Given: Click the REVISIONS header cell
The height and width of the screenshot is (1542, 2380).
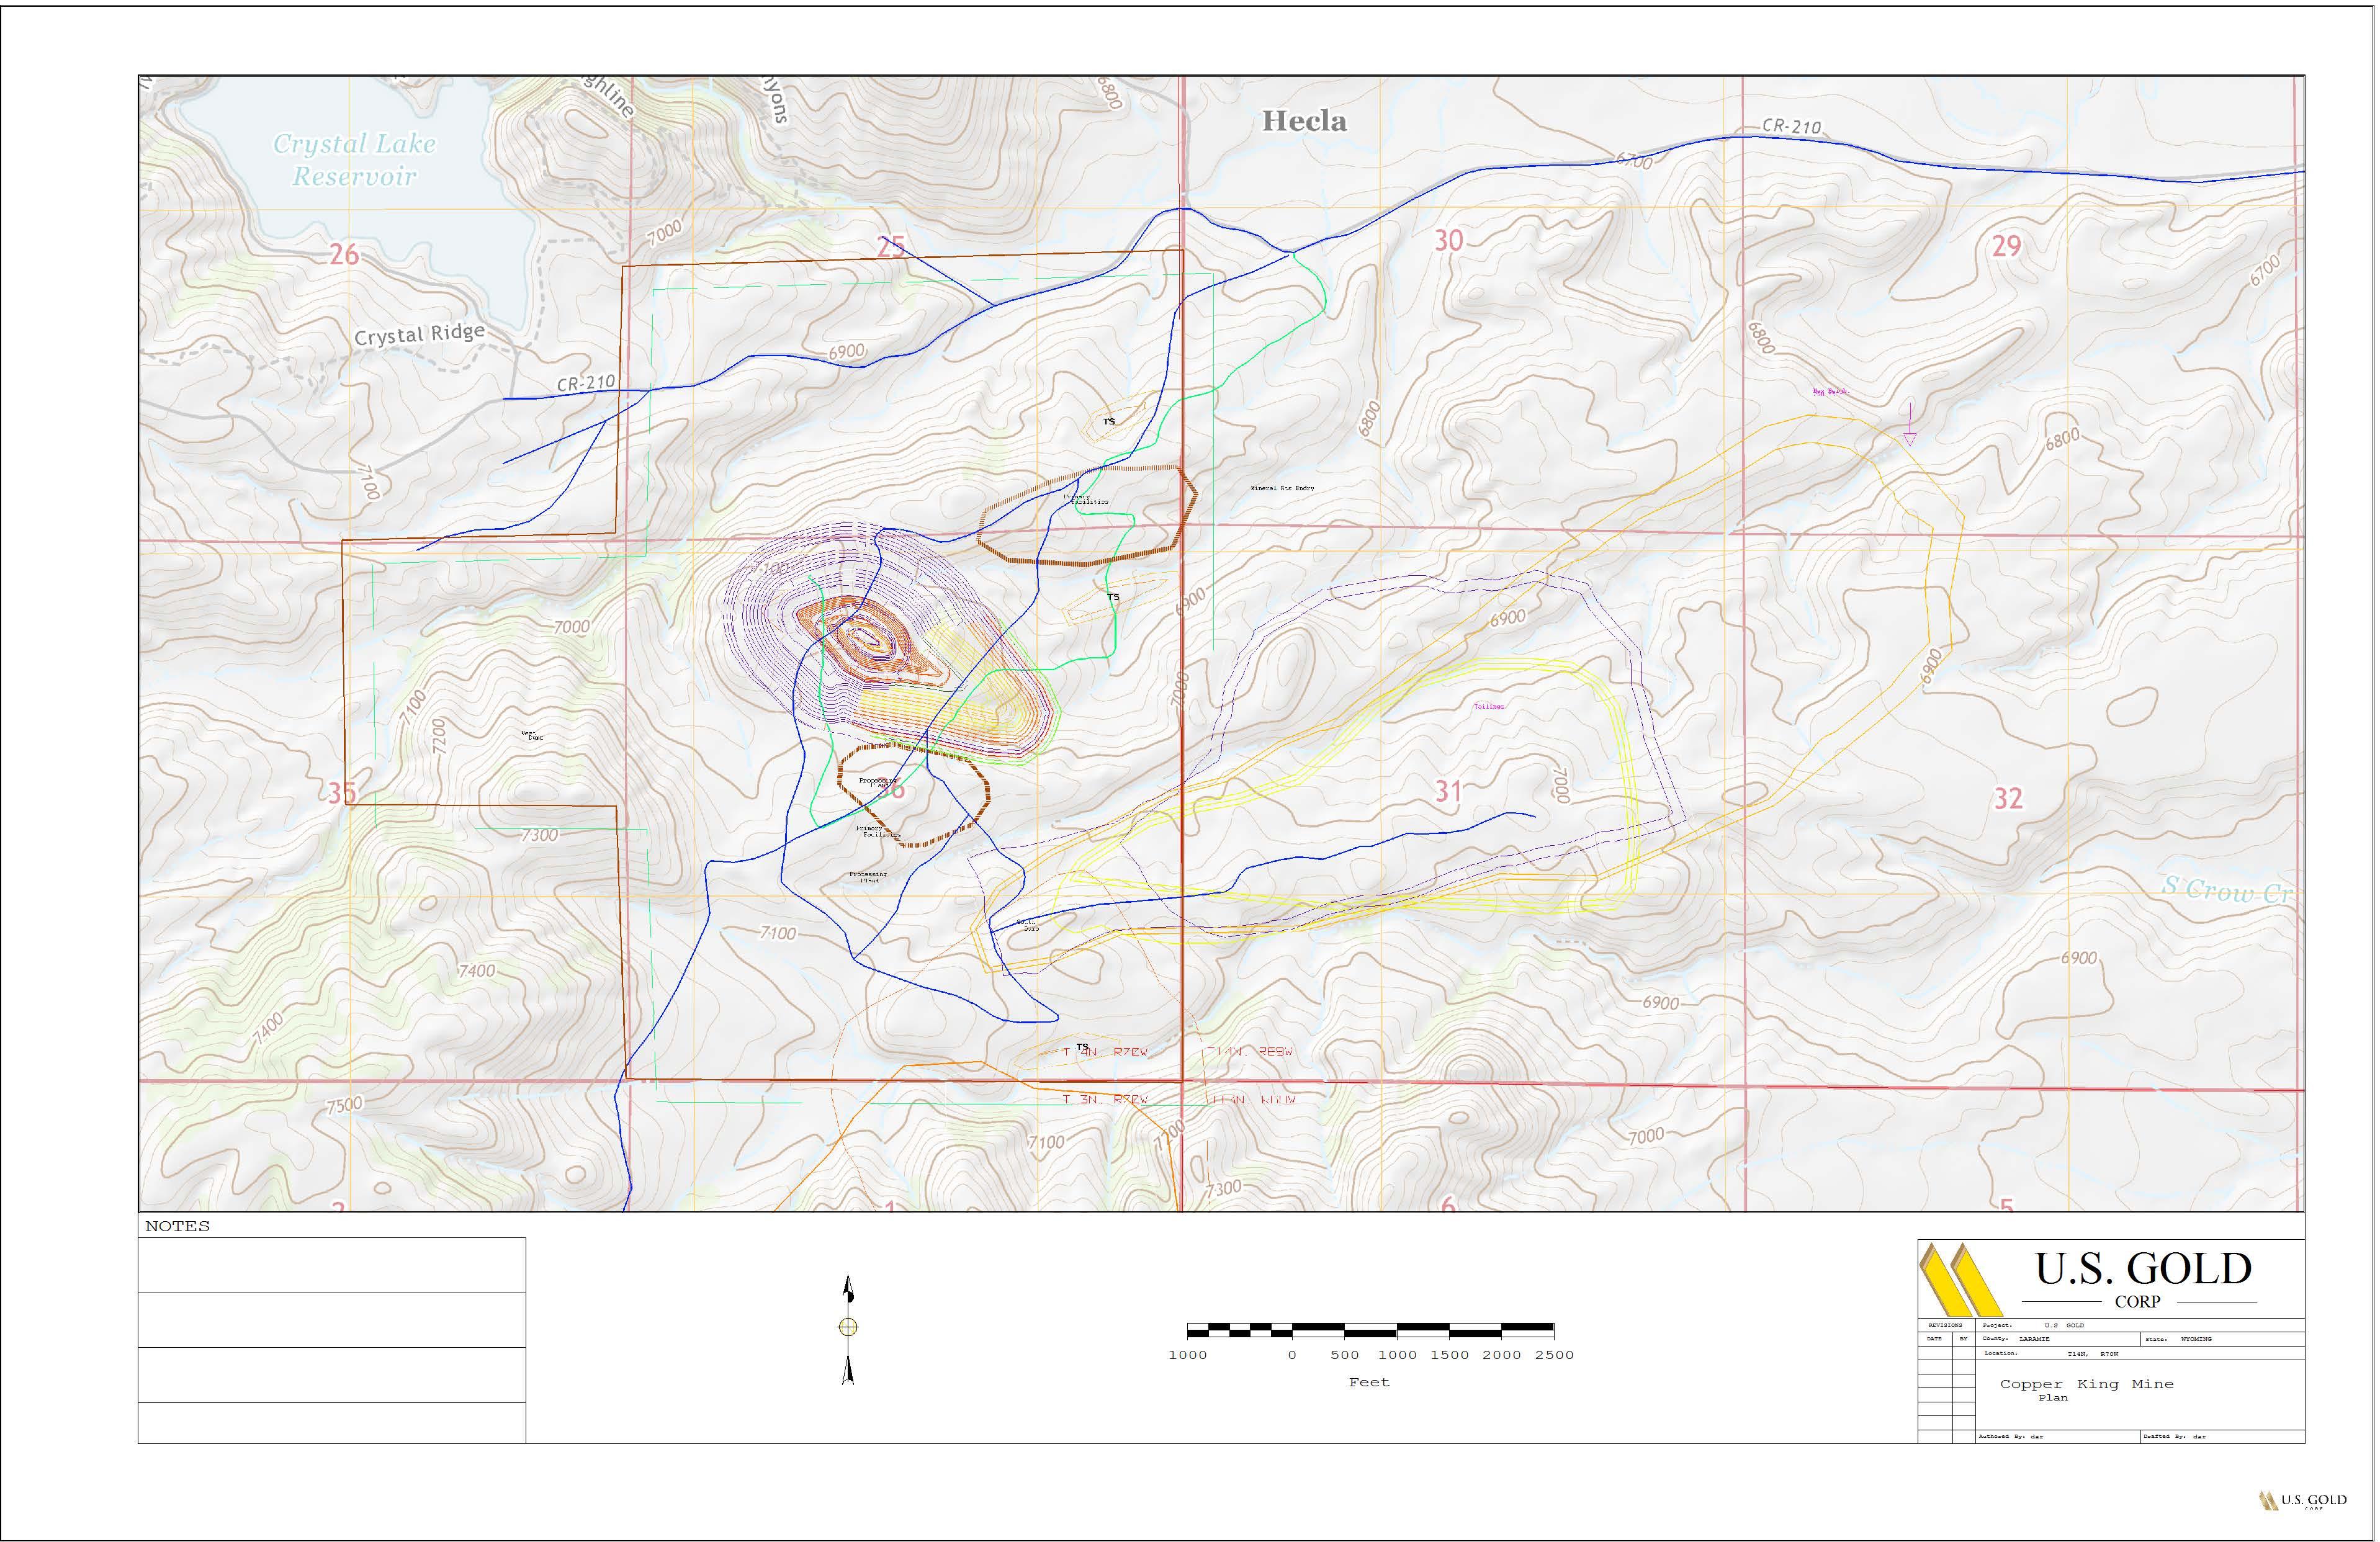Looking at the screenshot, I should click(1946, 1325).
